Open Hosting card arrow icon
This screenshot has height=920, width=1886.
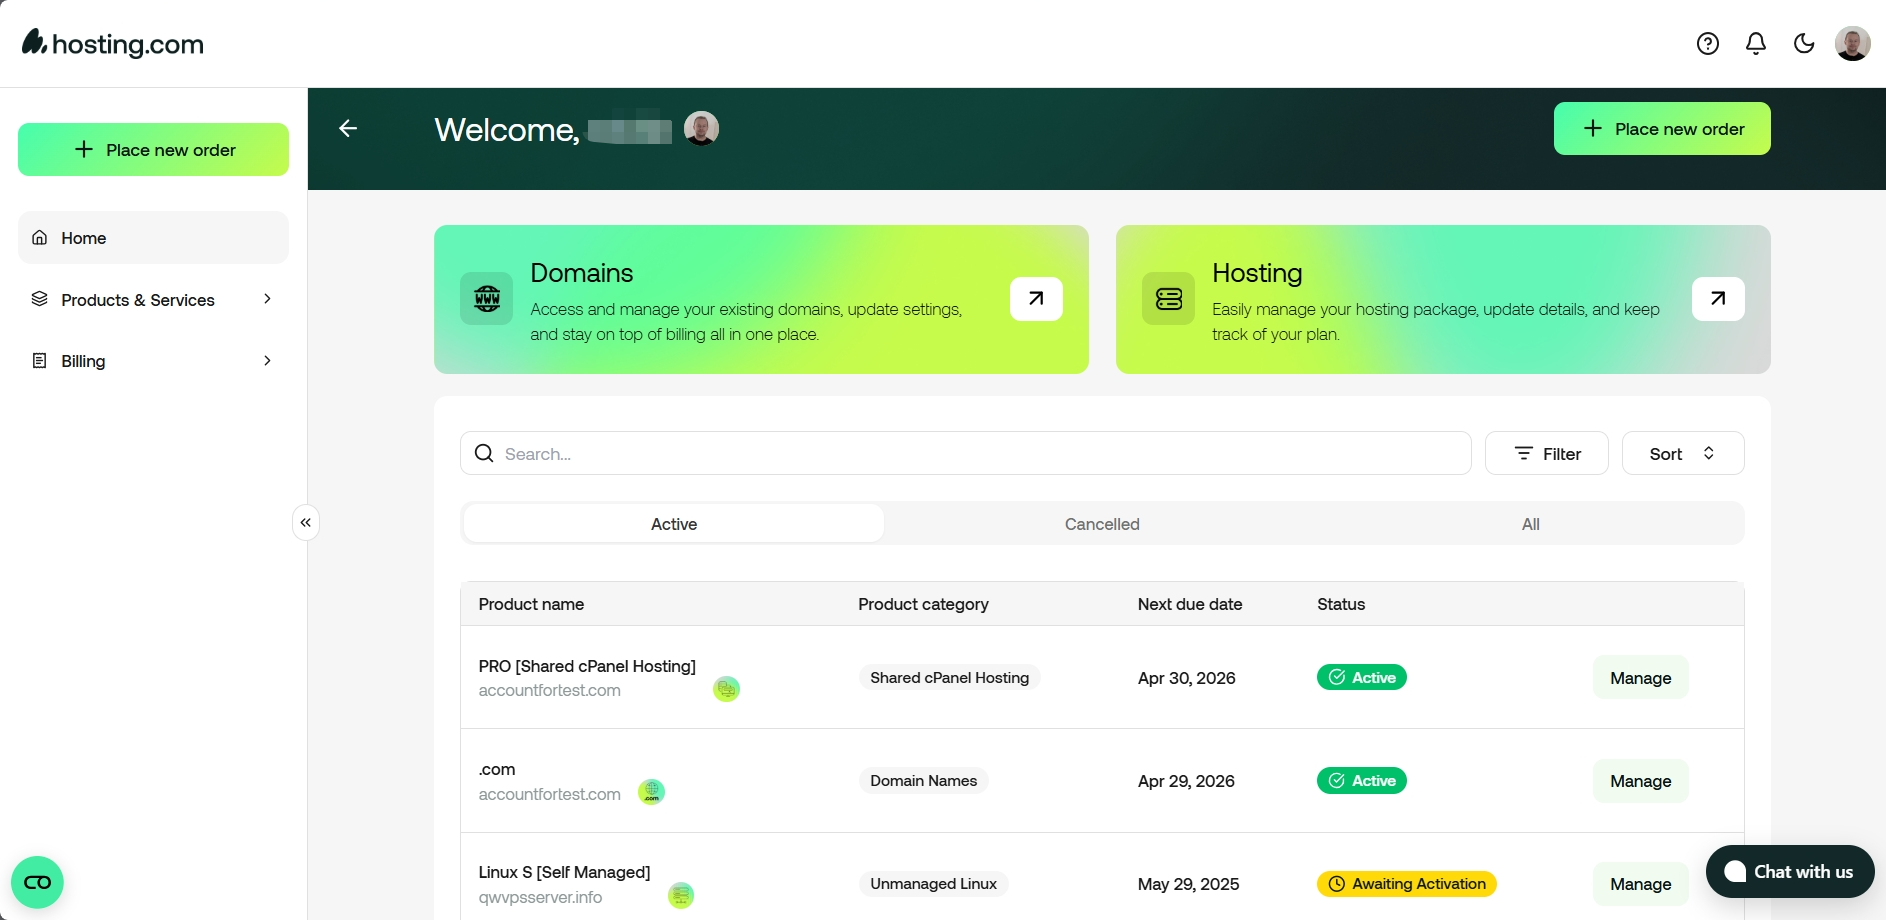1718,299
